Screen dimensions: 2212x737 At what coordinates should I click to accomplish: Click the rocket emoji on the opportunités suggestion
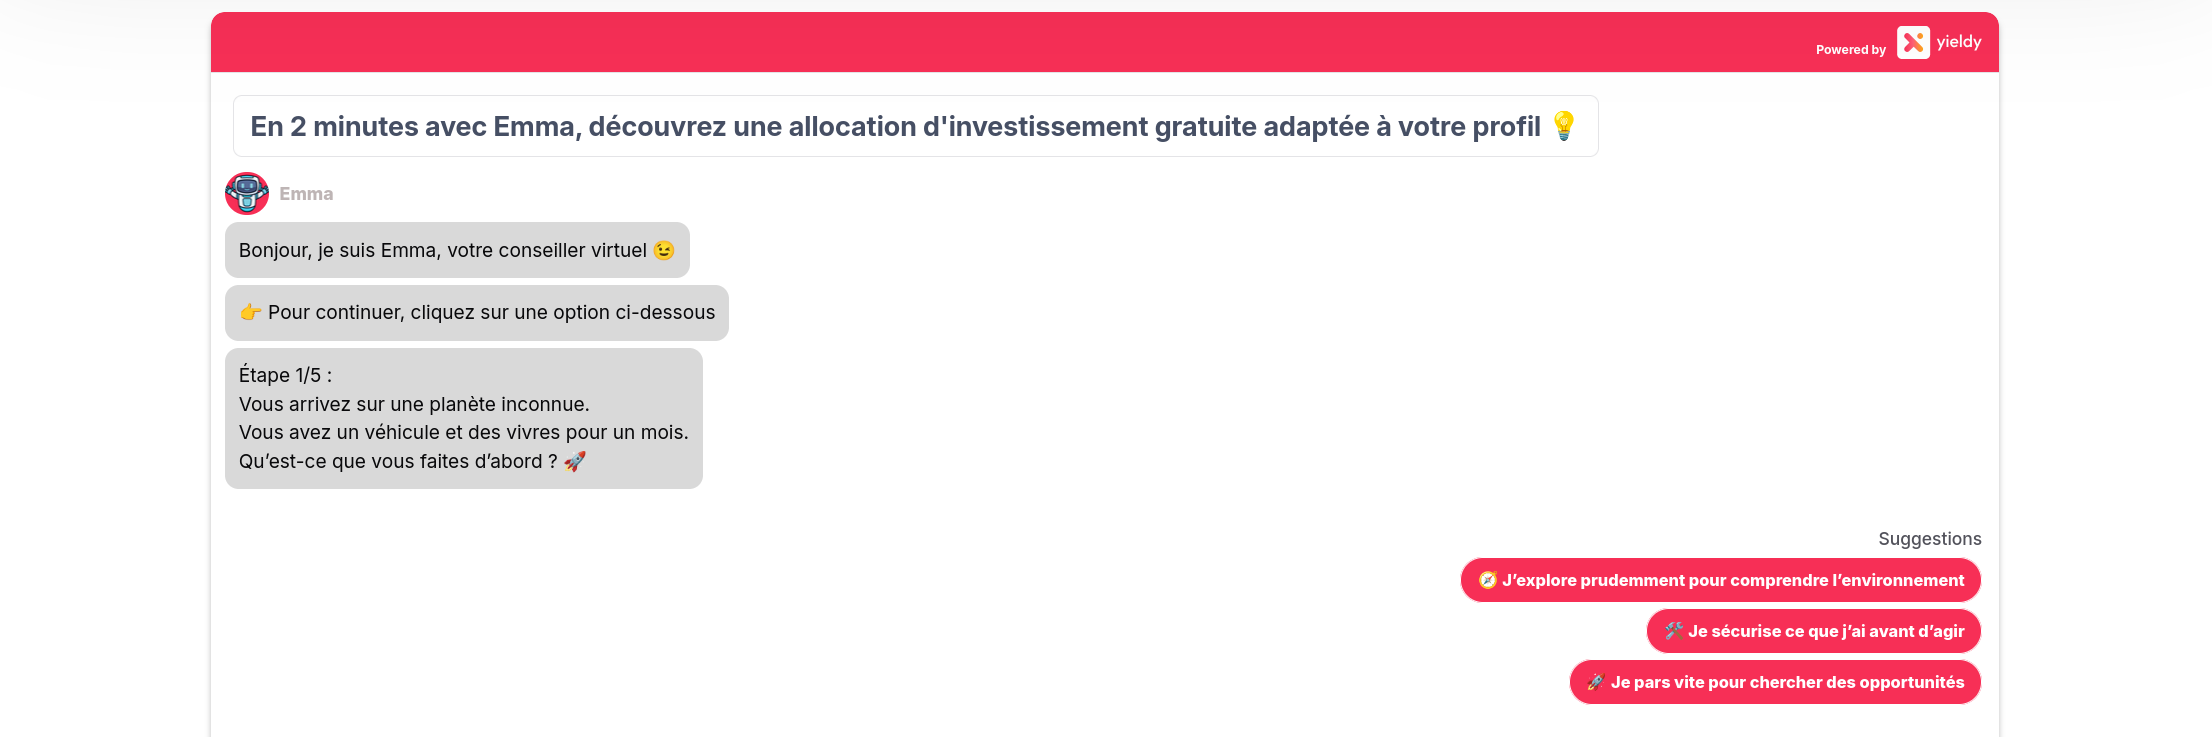1594,682
